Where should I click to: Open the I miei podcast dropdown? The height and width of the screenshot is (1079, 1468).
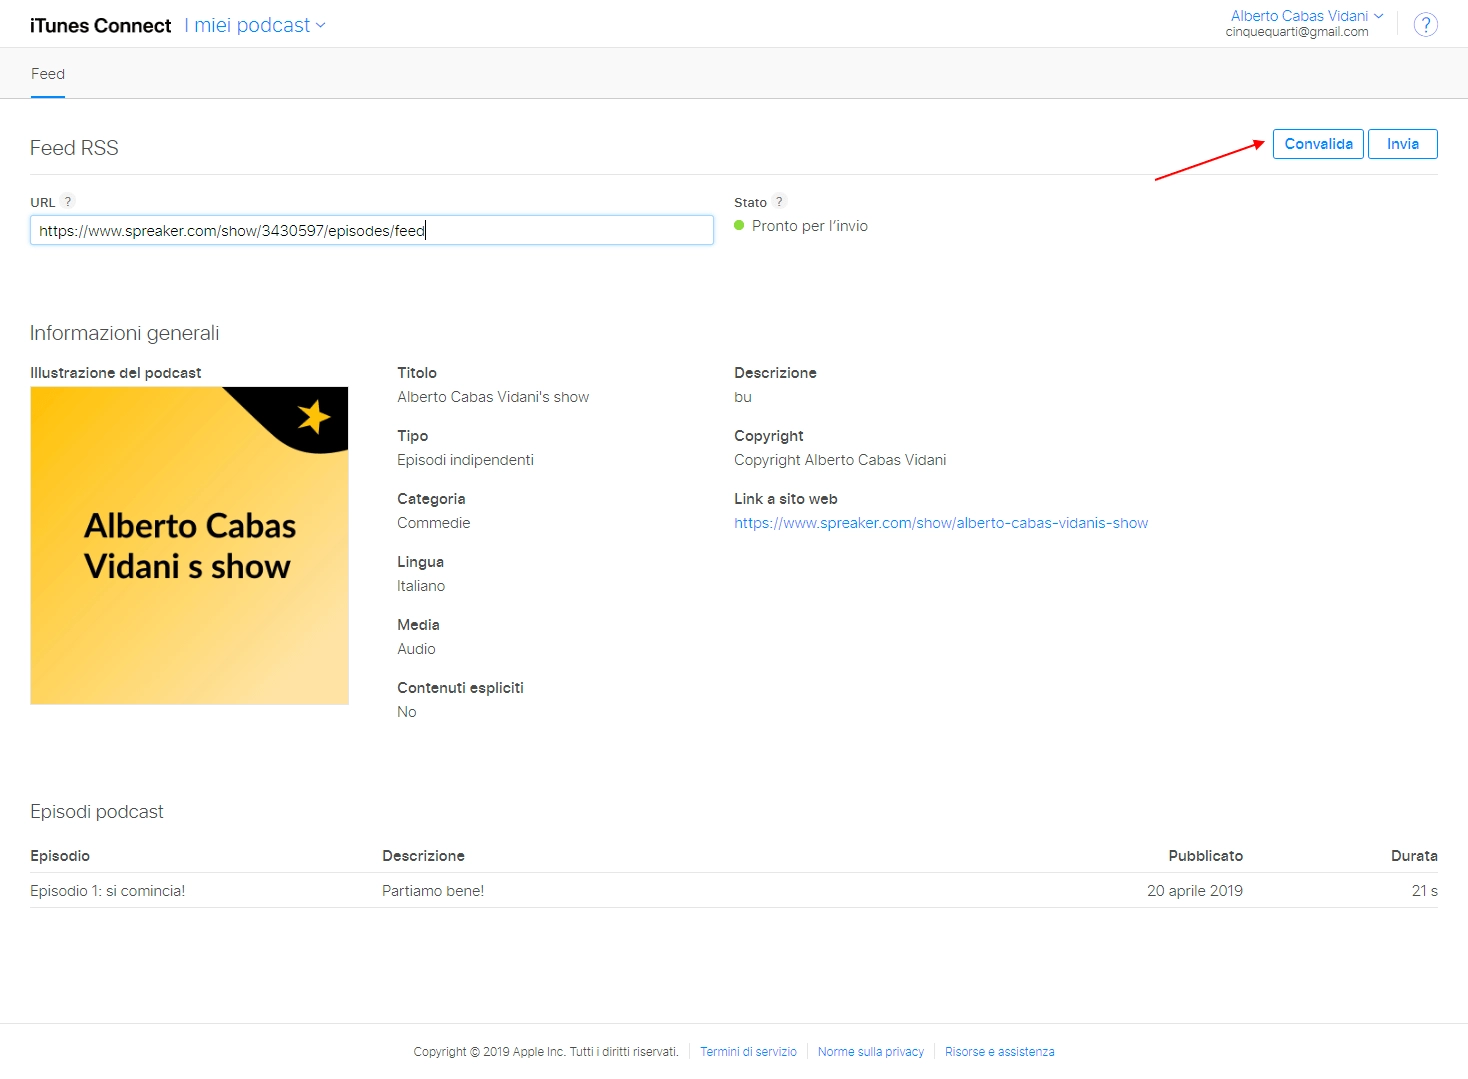coord(255,25)
